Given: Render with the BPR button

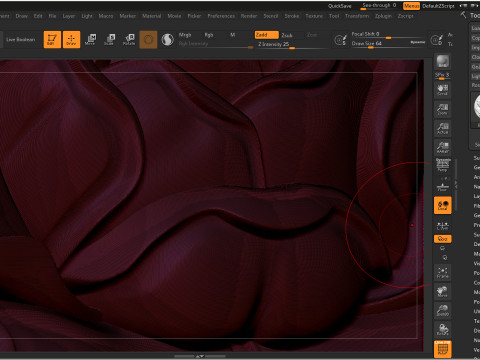Looking at the screenshot, I should (x=442, y=61).
